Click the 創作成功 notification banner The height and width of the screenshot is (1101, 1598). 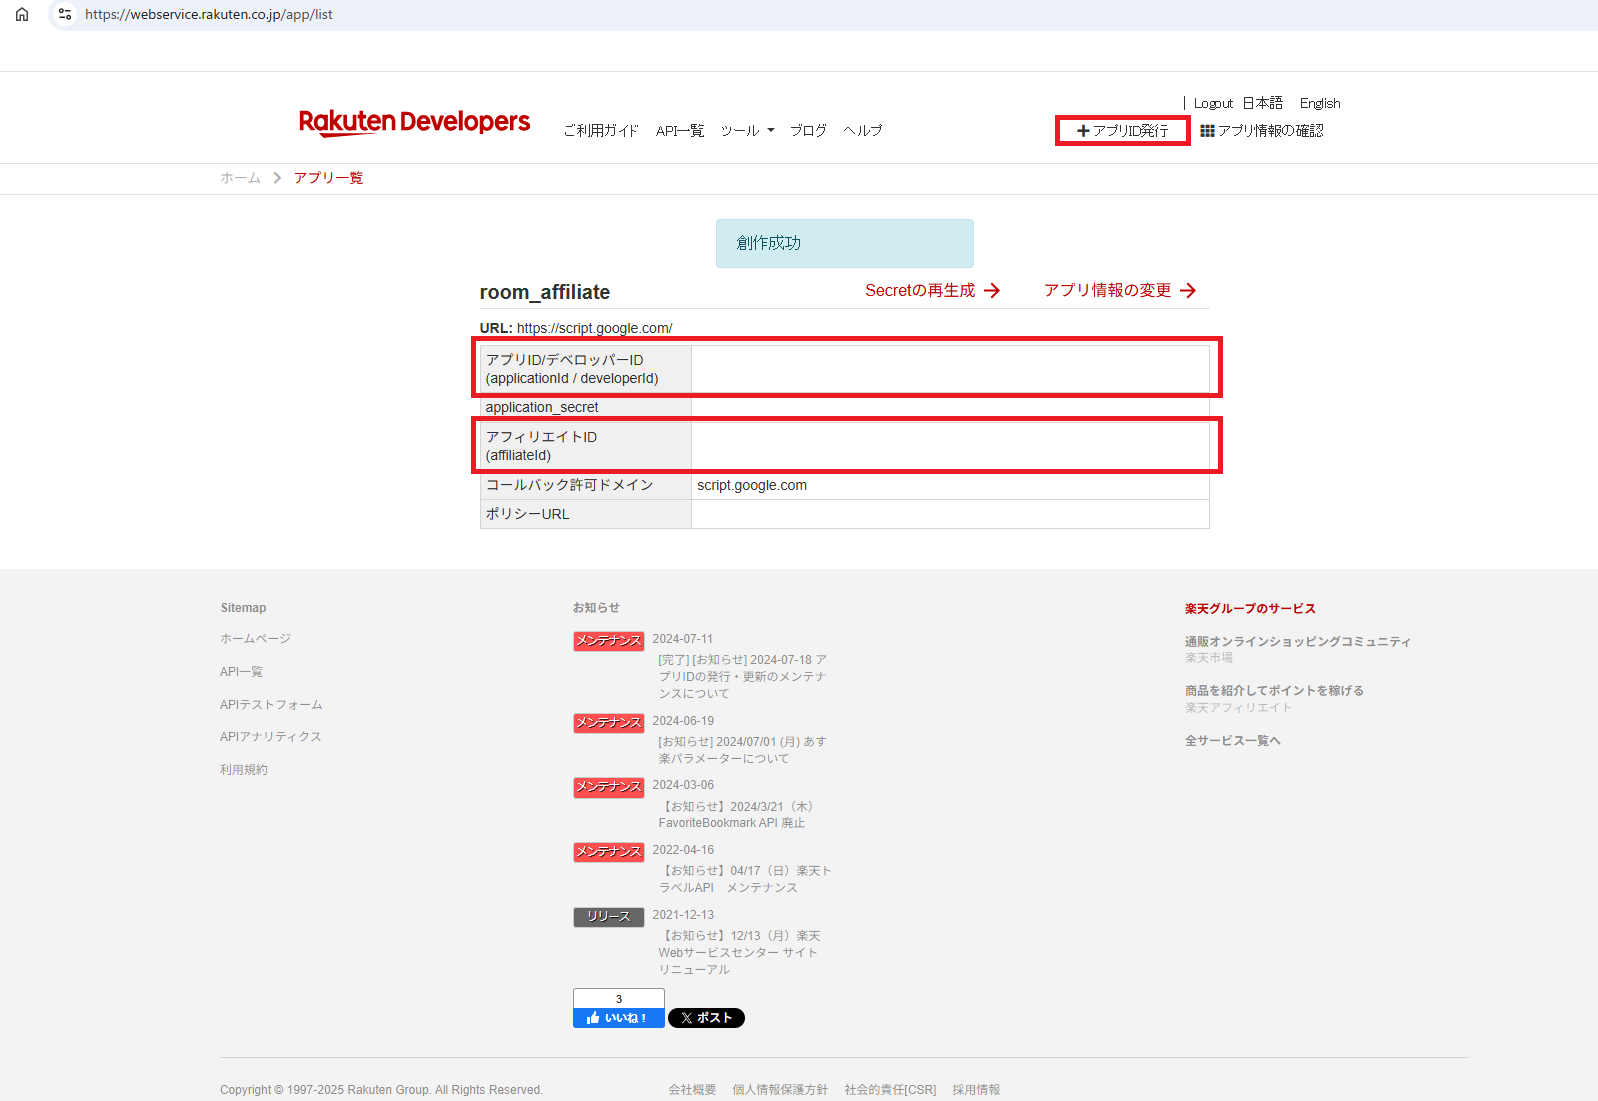[845, 243]
